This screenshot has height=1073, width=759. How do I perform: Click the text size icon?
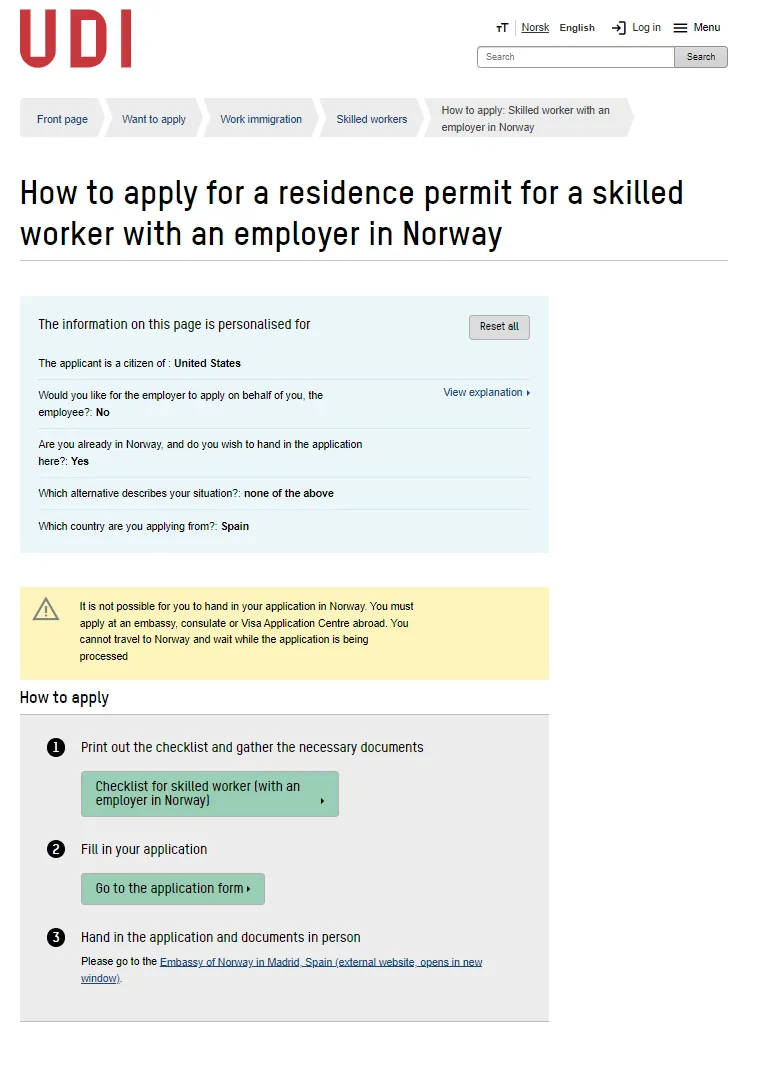502,27
